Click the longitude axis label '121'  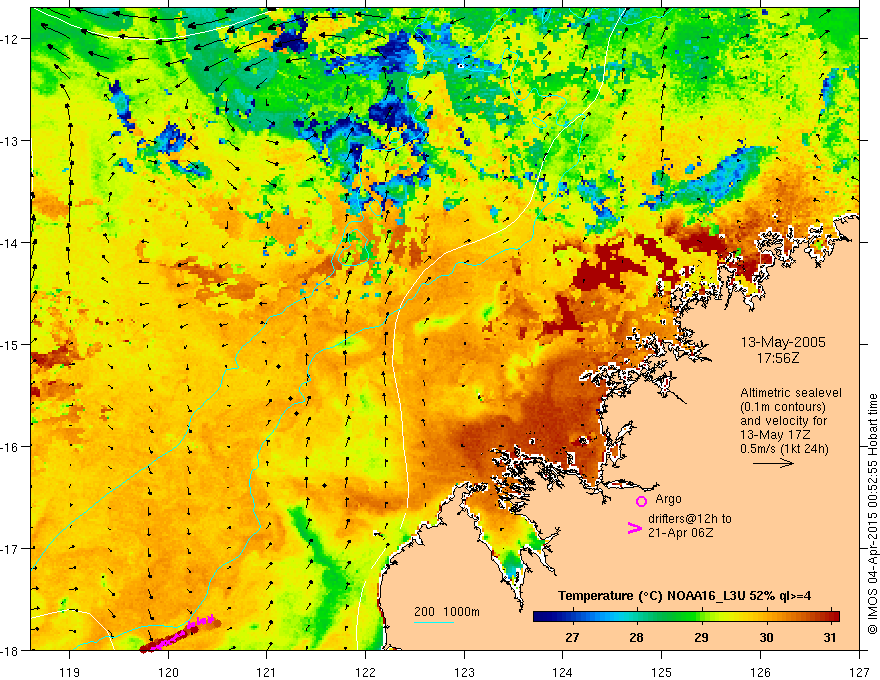267,673
